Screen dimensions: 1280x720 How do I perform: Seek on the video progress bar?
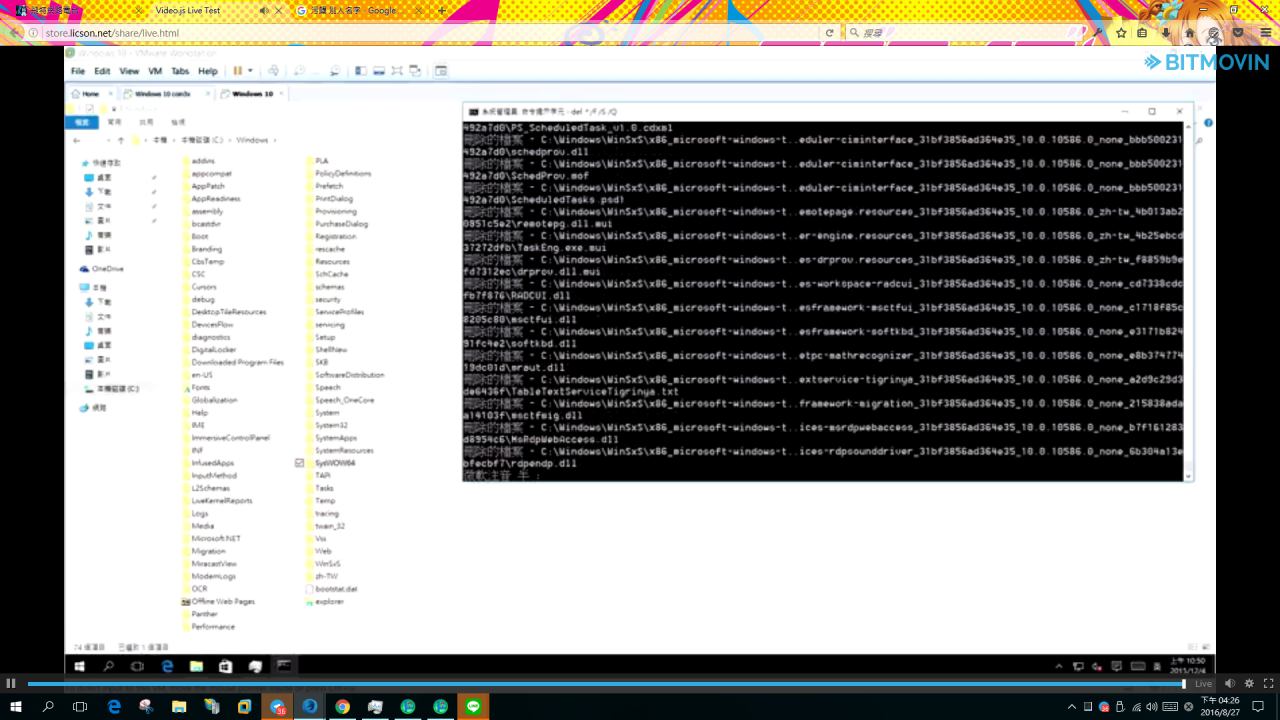[600, 684]
